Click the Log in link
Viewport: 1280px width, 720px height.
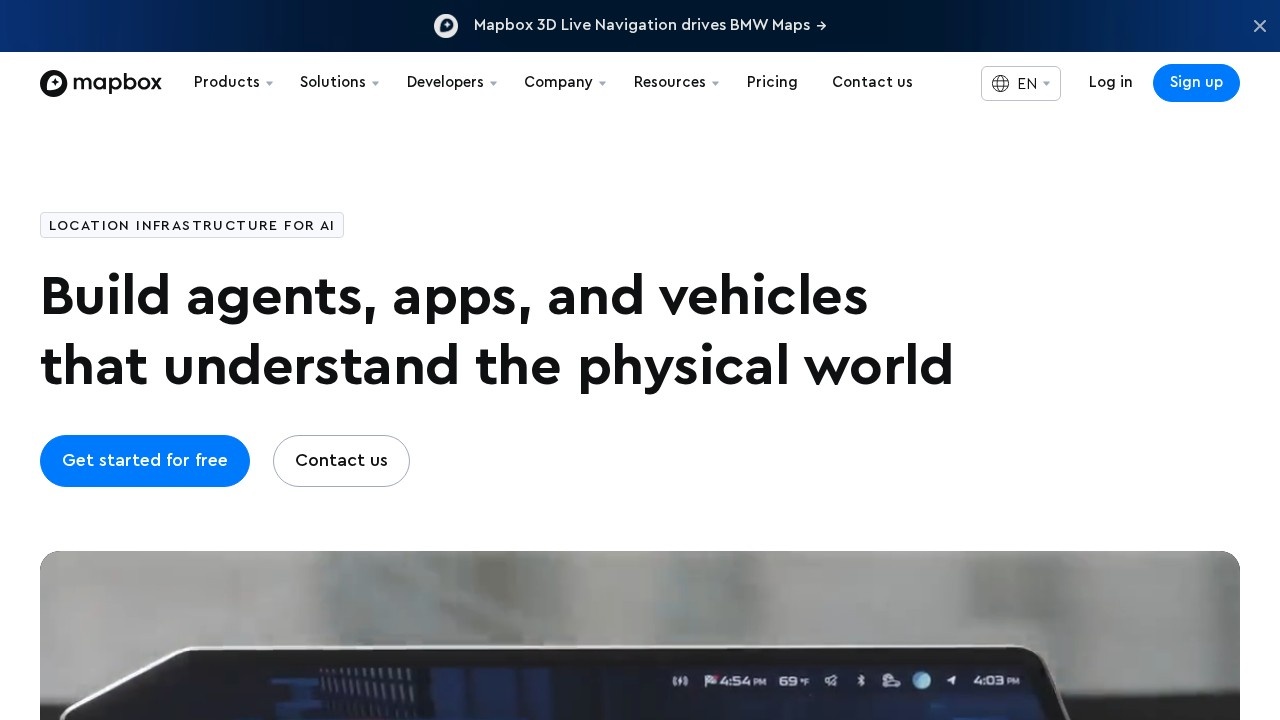1111,83
